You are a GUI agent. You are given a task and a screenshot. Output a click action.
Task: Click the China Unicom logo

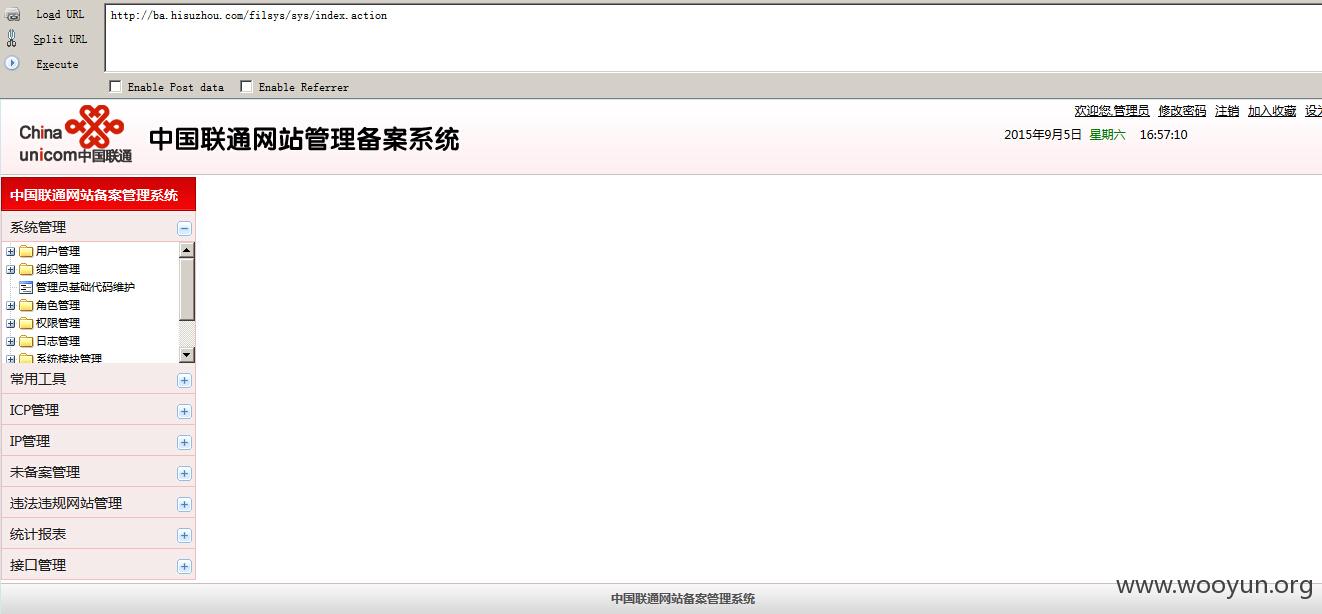(76, 135)
